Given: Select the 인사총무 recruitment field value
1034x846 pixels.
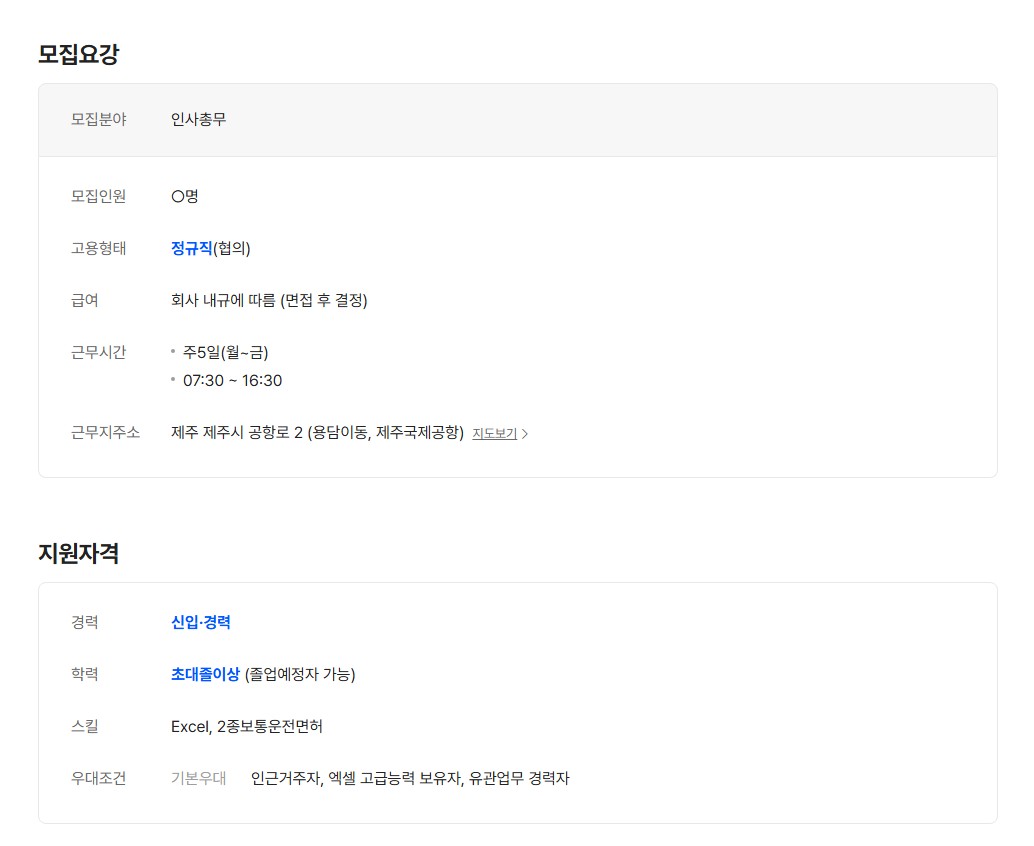Looking at the screenshot, I should click(x=198, y=119).
